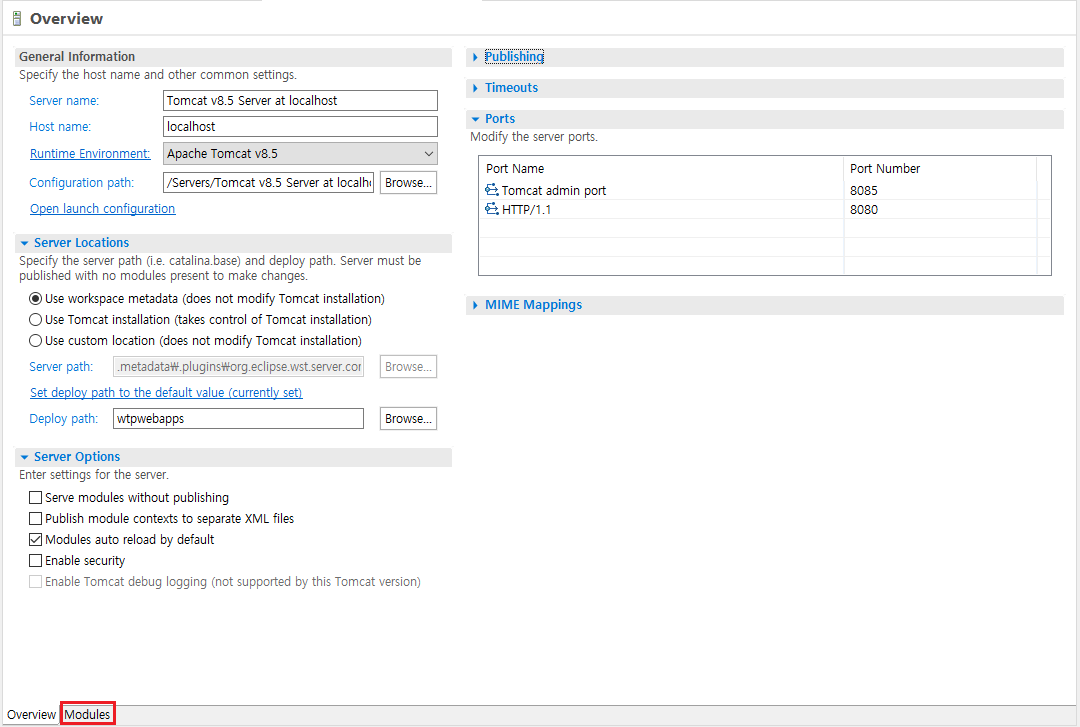
Task: Check Publish module contexts to separate XML files
Action: pos(35,518)
